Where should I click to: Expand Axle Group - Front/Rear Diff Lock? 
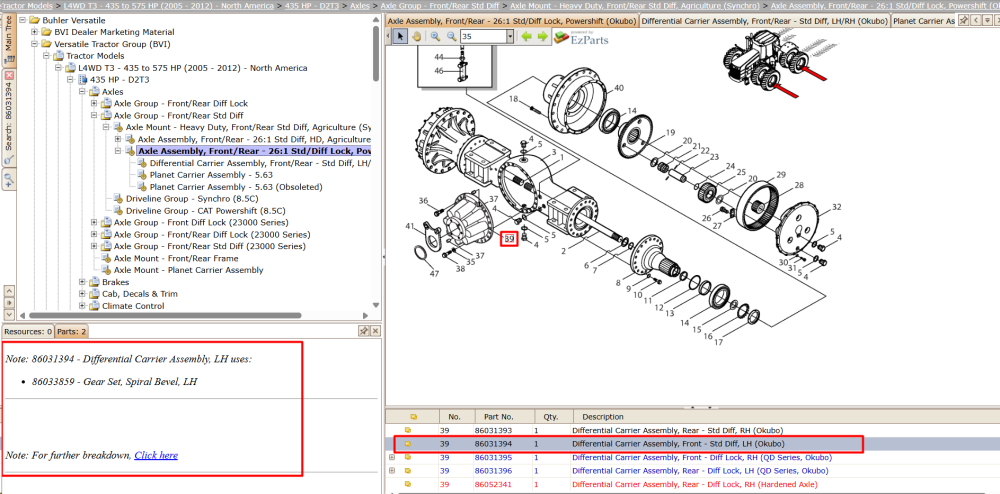click(94, 103)
